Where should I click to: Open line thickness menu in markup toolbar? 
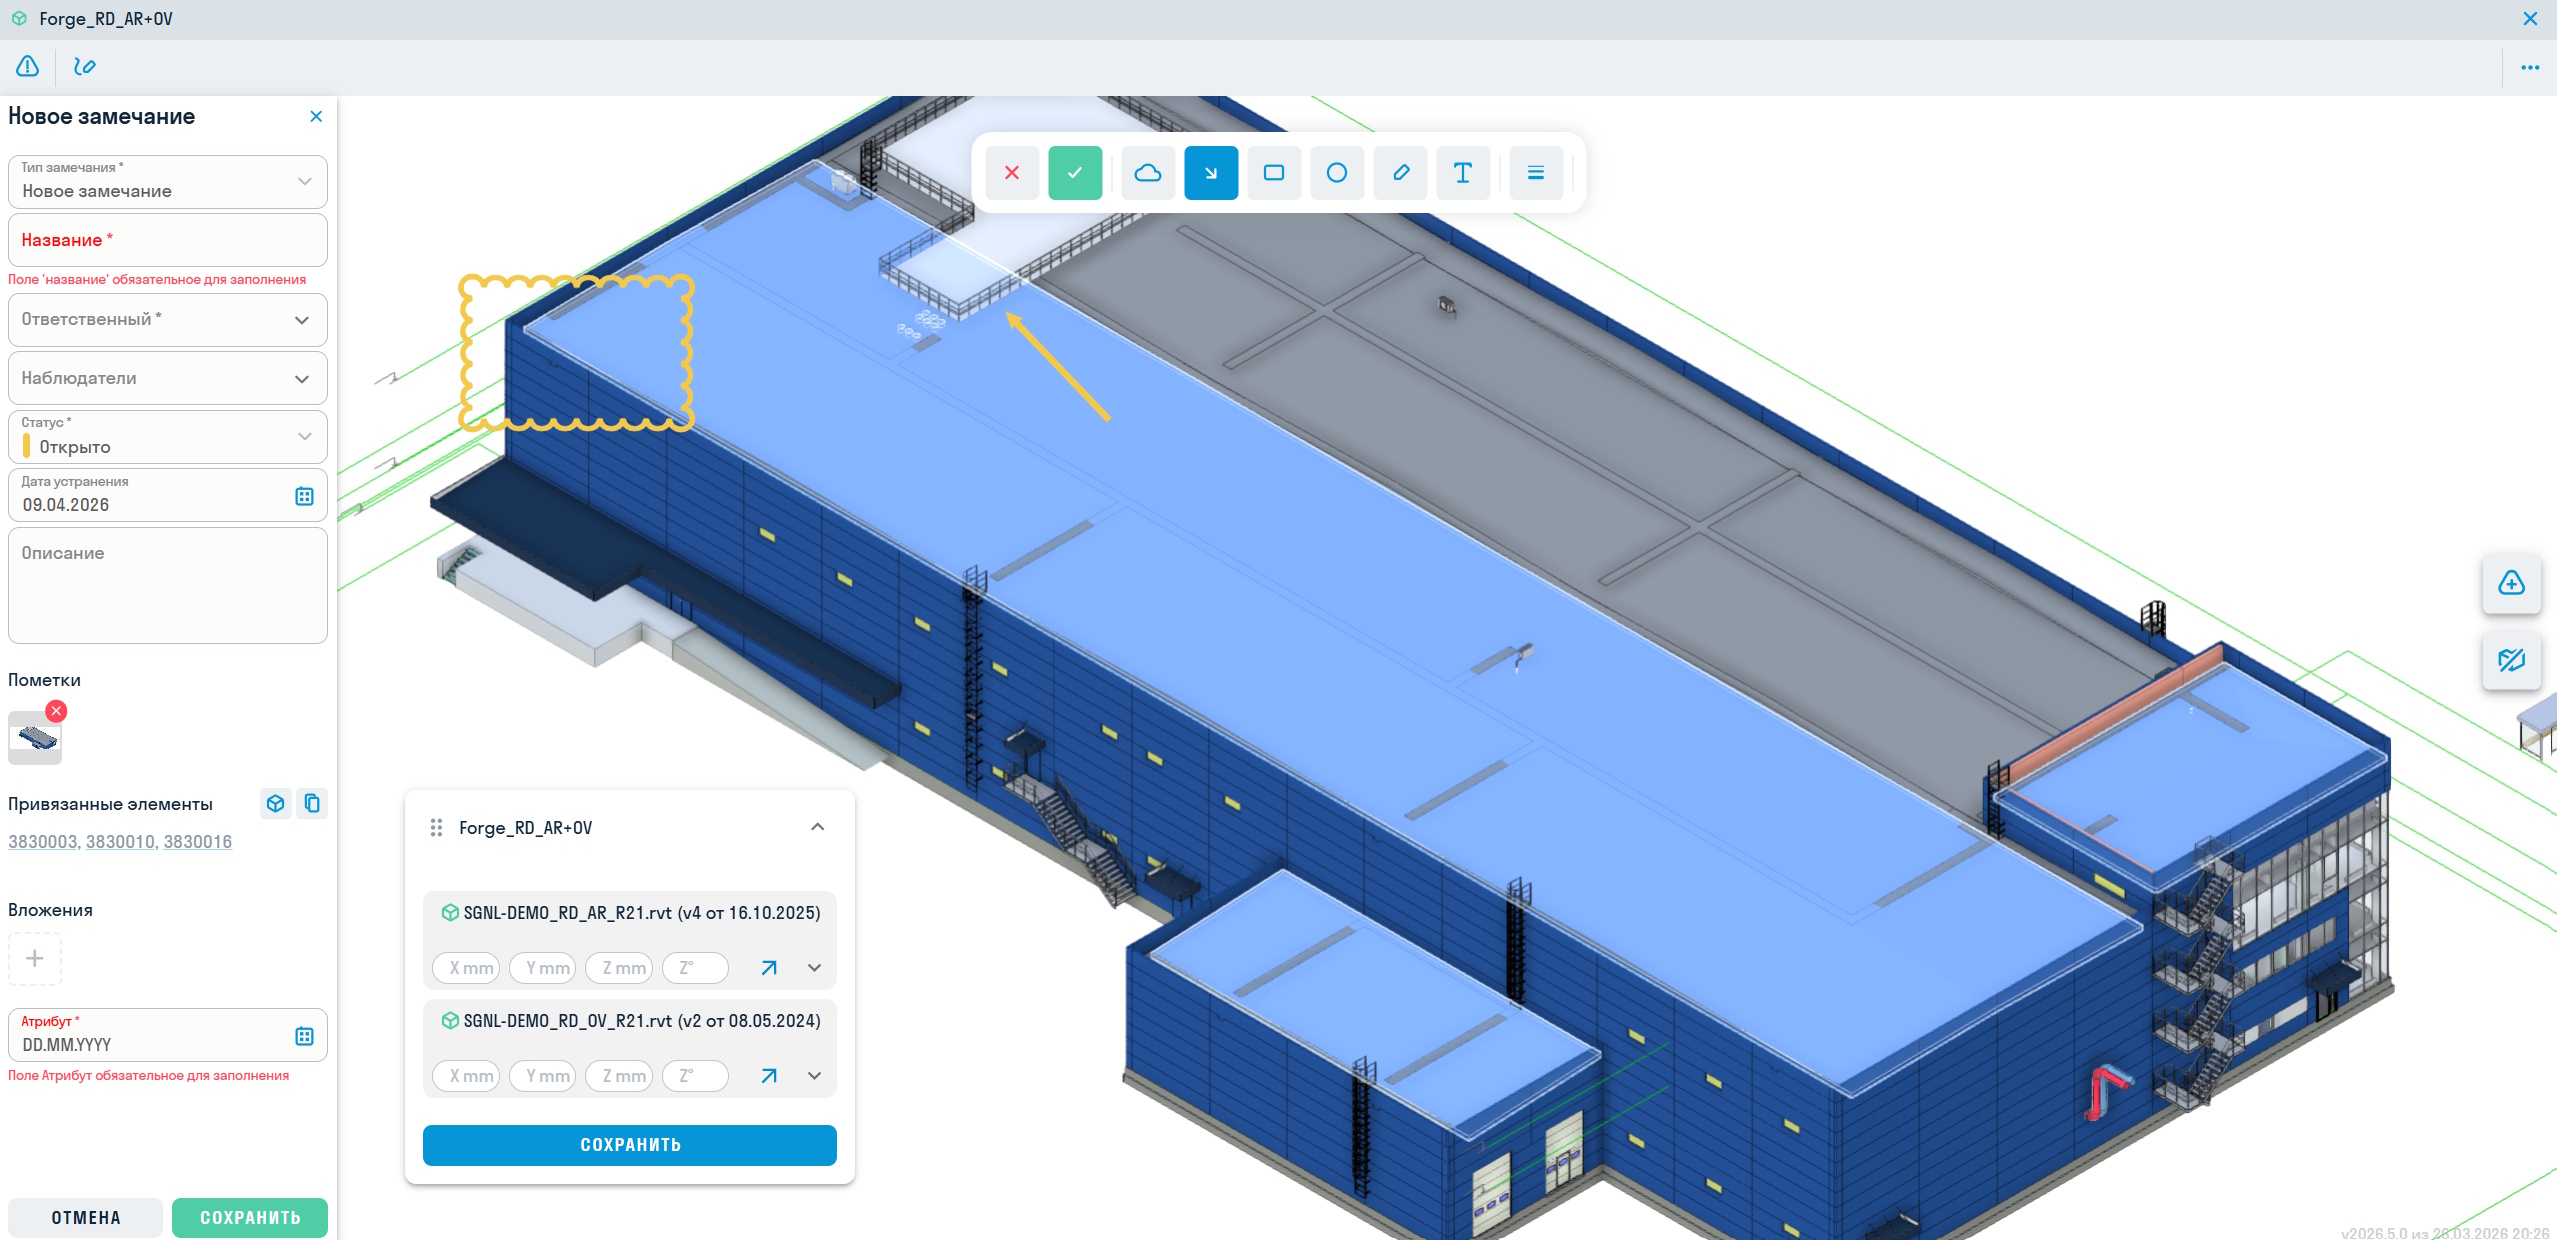tap(1535, 173)
